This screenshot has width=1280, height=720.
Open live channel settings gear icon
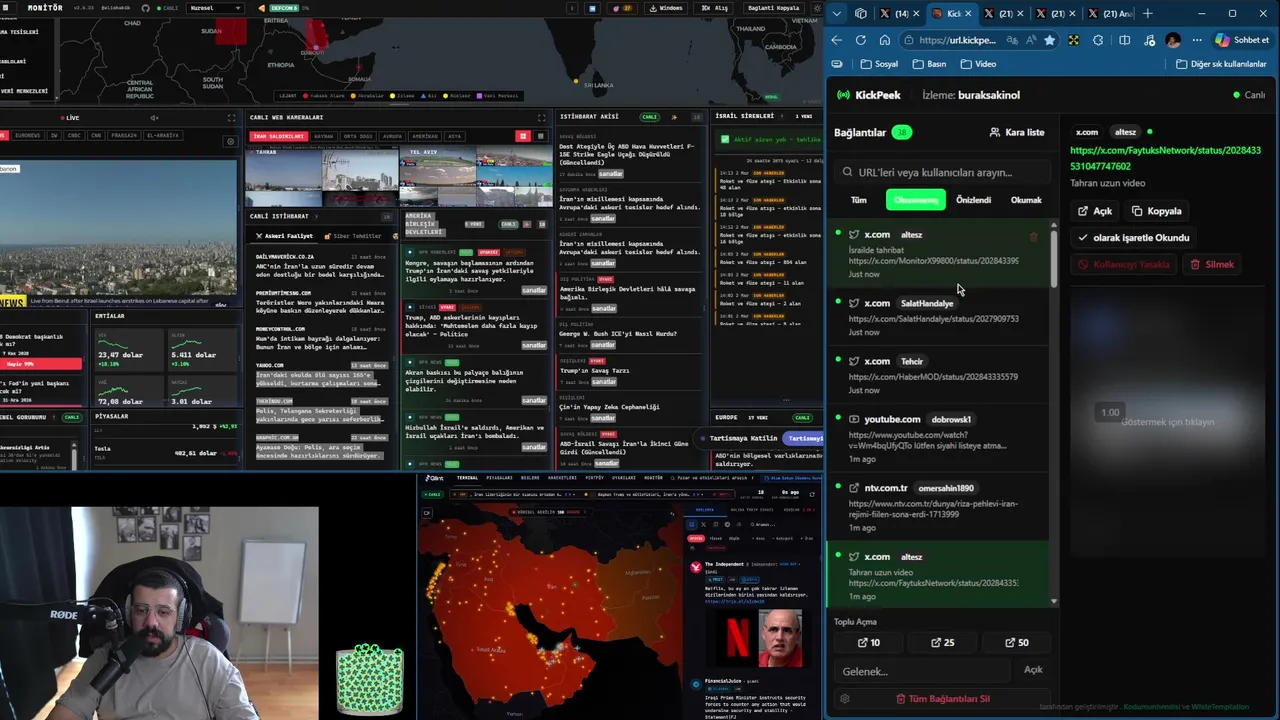231,141
